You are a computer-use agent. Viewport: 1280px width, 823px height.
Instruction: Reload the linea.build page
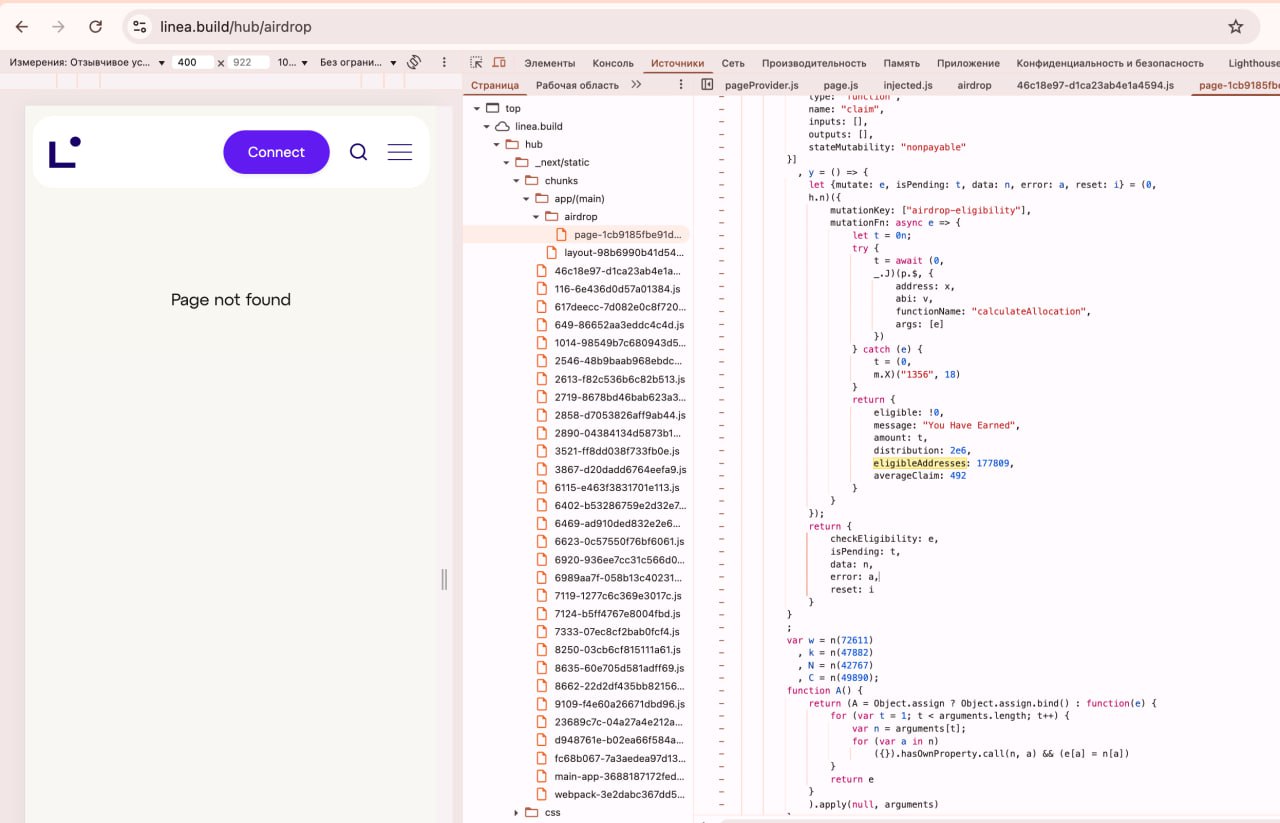click(x=95, y=27)
